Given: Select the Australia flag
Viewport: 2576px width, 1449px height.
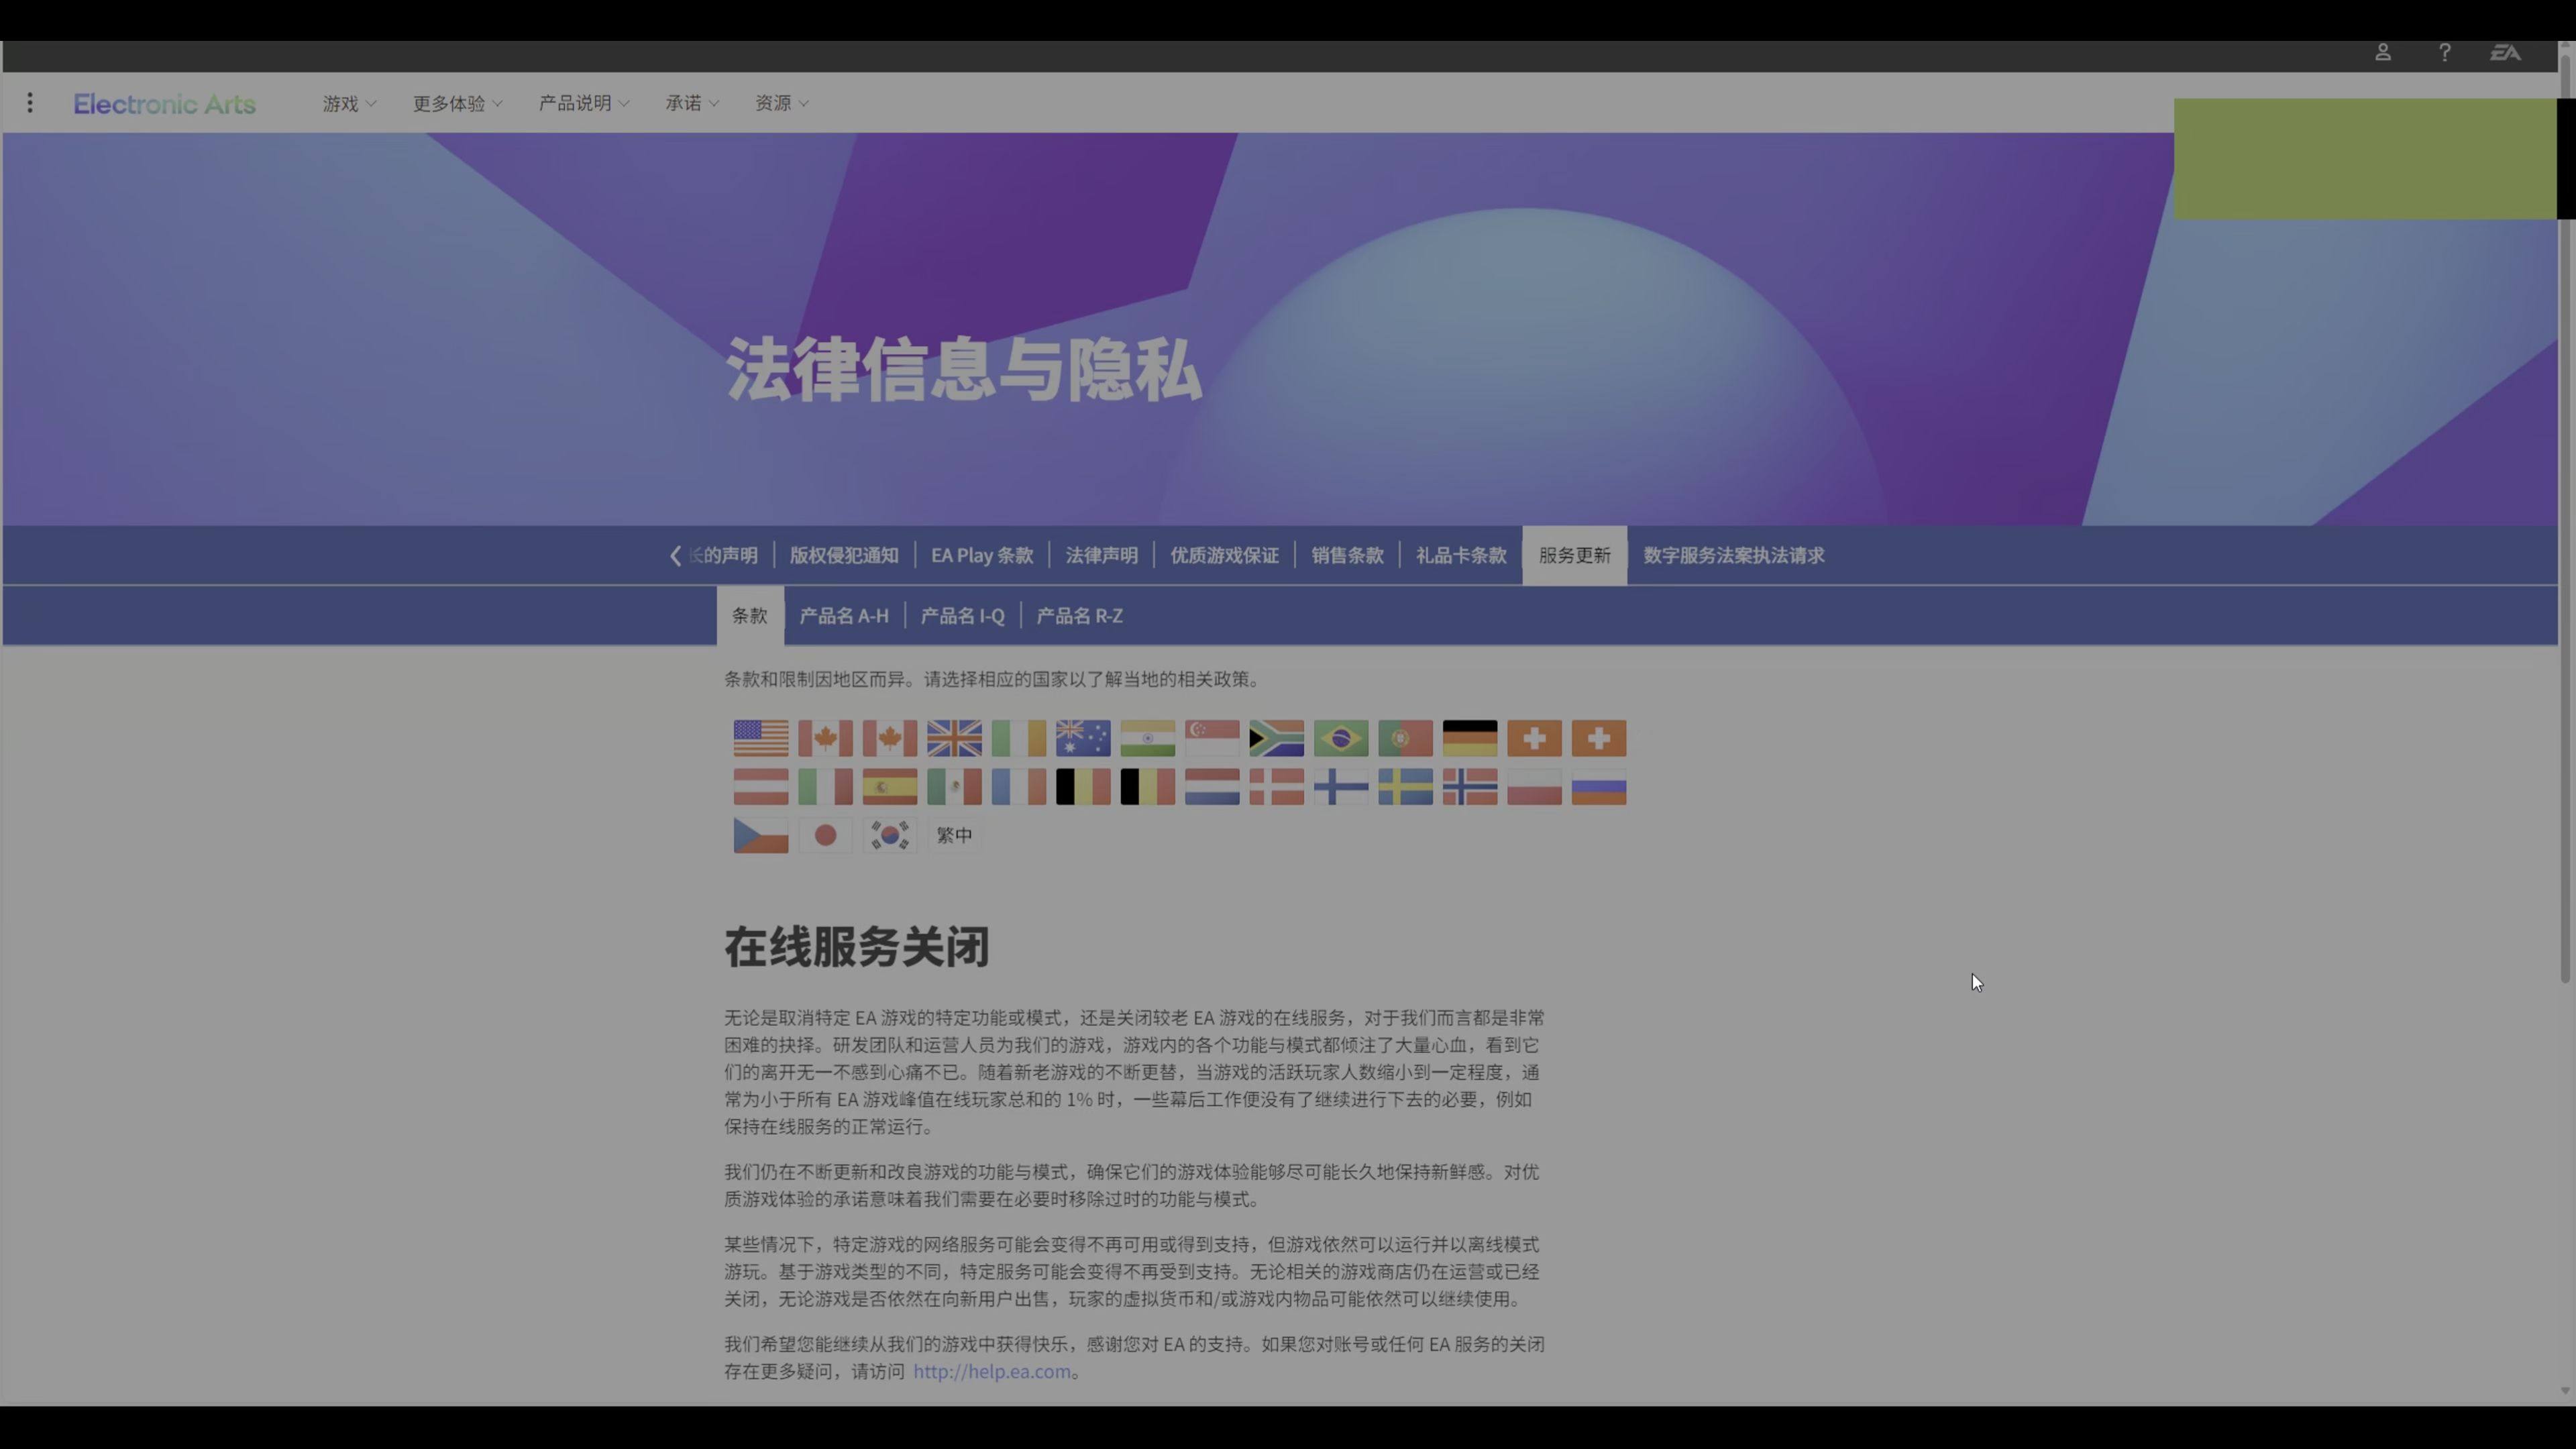Looking at the screenshot, I should (x=1083, y=739).
